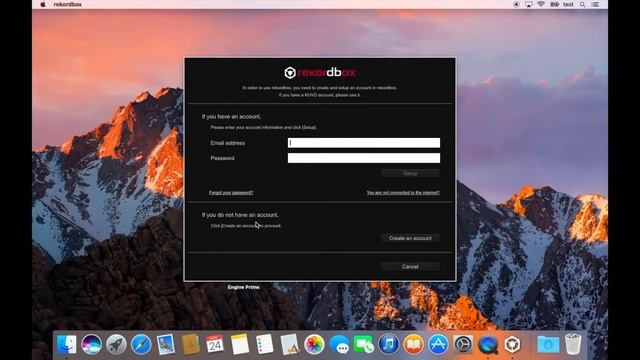
Task: Launch Safari from the Dock
Action: pyautogui.click(x=141, y=344)
